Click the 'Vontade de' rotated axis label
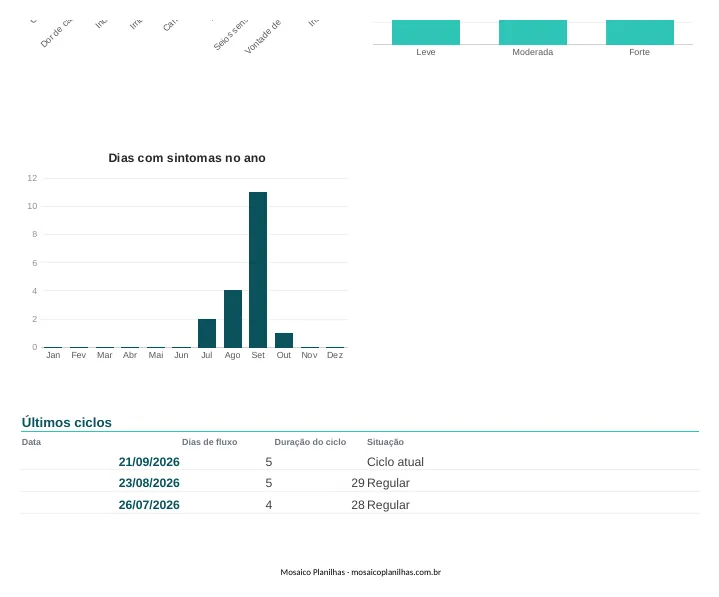 [262, 37]
